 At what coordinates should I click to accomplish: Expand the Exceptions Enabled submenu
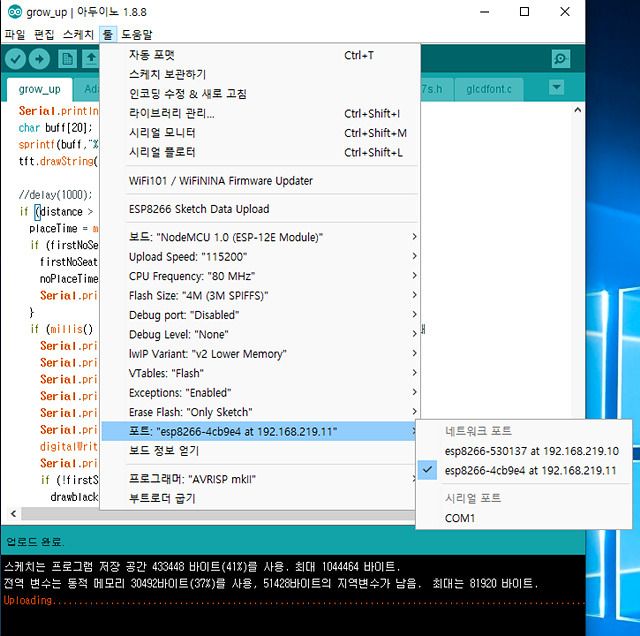[260, 393]
